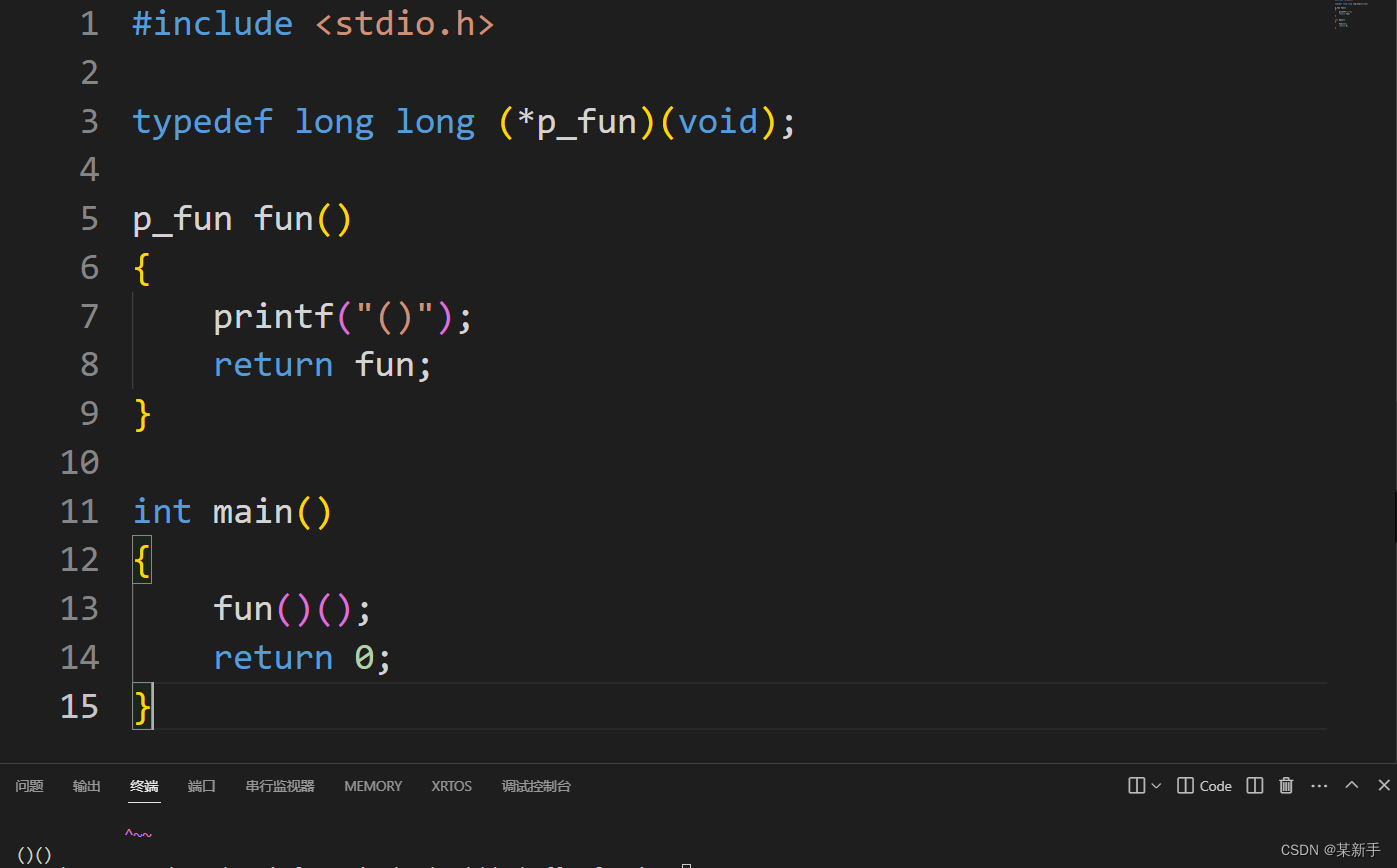The height and width of the screenshot is (868, 1397).
Task: Click line number 3 in the gutter
Action: 89,122
